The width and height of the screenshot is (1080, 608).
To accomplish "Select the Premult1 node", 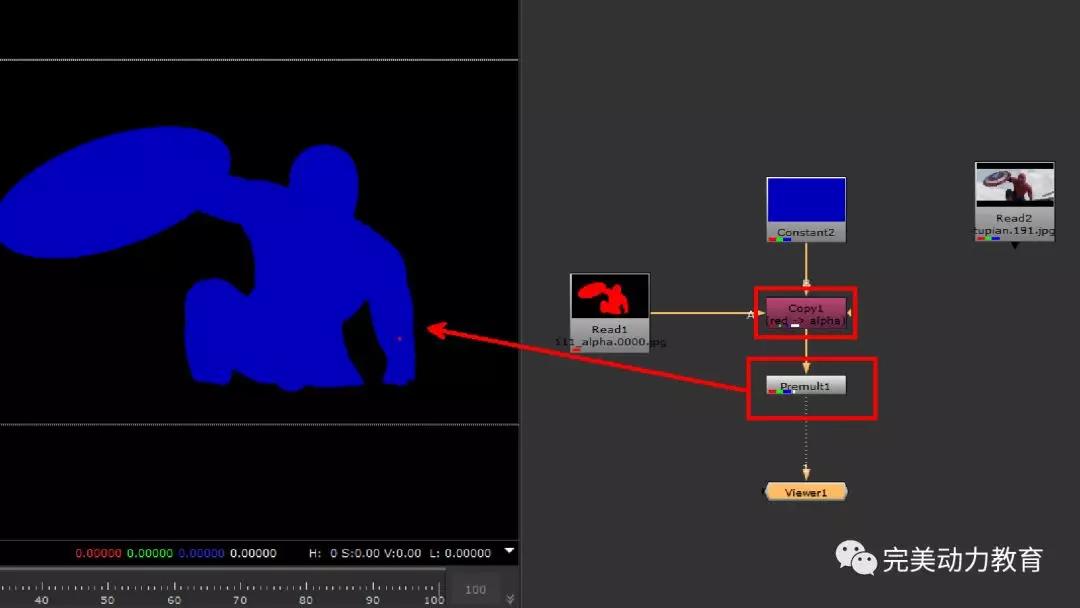I will [x=806, y=386].
